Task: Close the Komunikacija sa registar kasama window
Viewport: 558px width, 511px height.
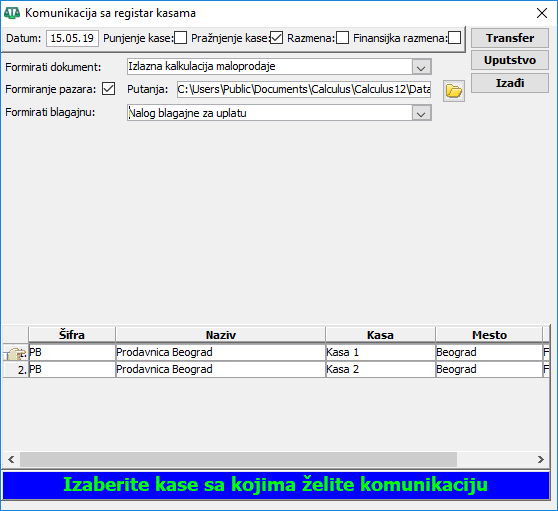Action: (x=542, y=13)
